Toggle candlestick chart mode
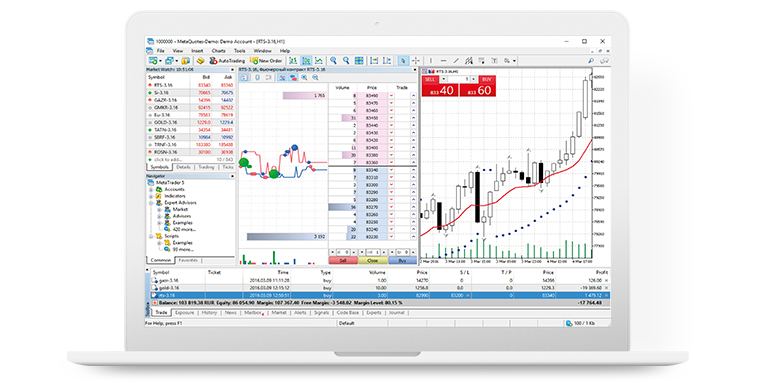The image size is (758, 390). pyautogui.click(x=306, y=61)
